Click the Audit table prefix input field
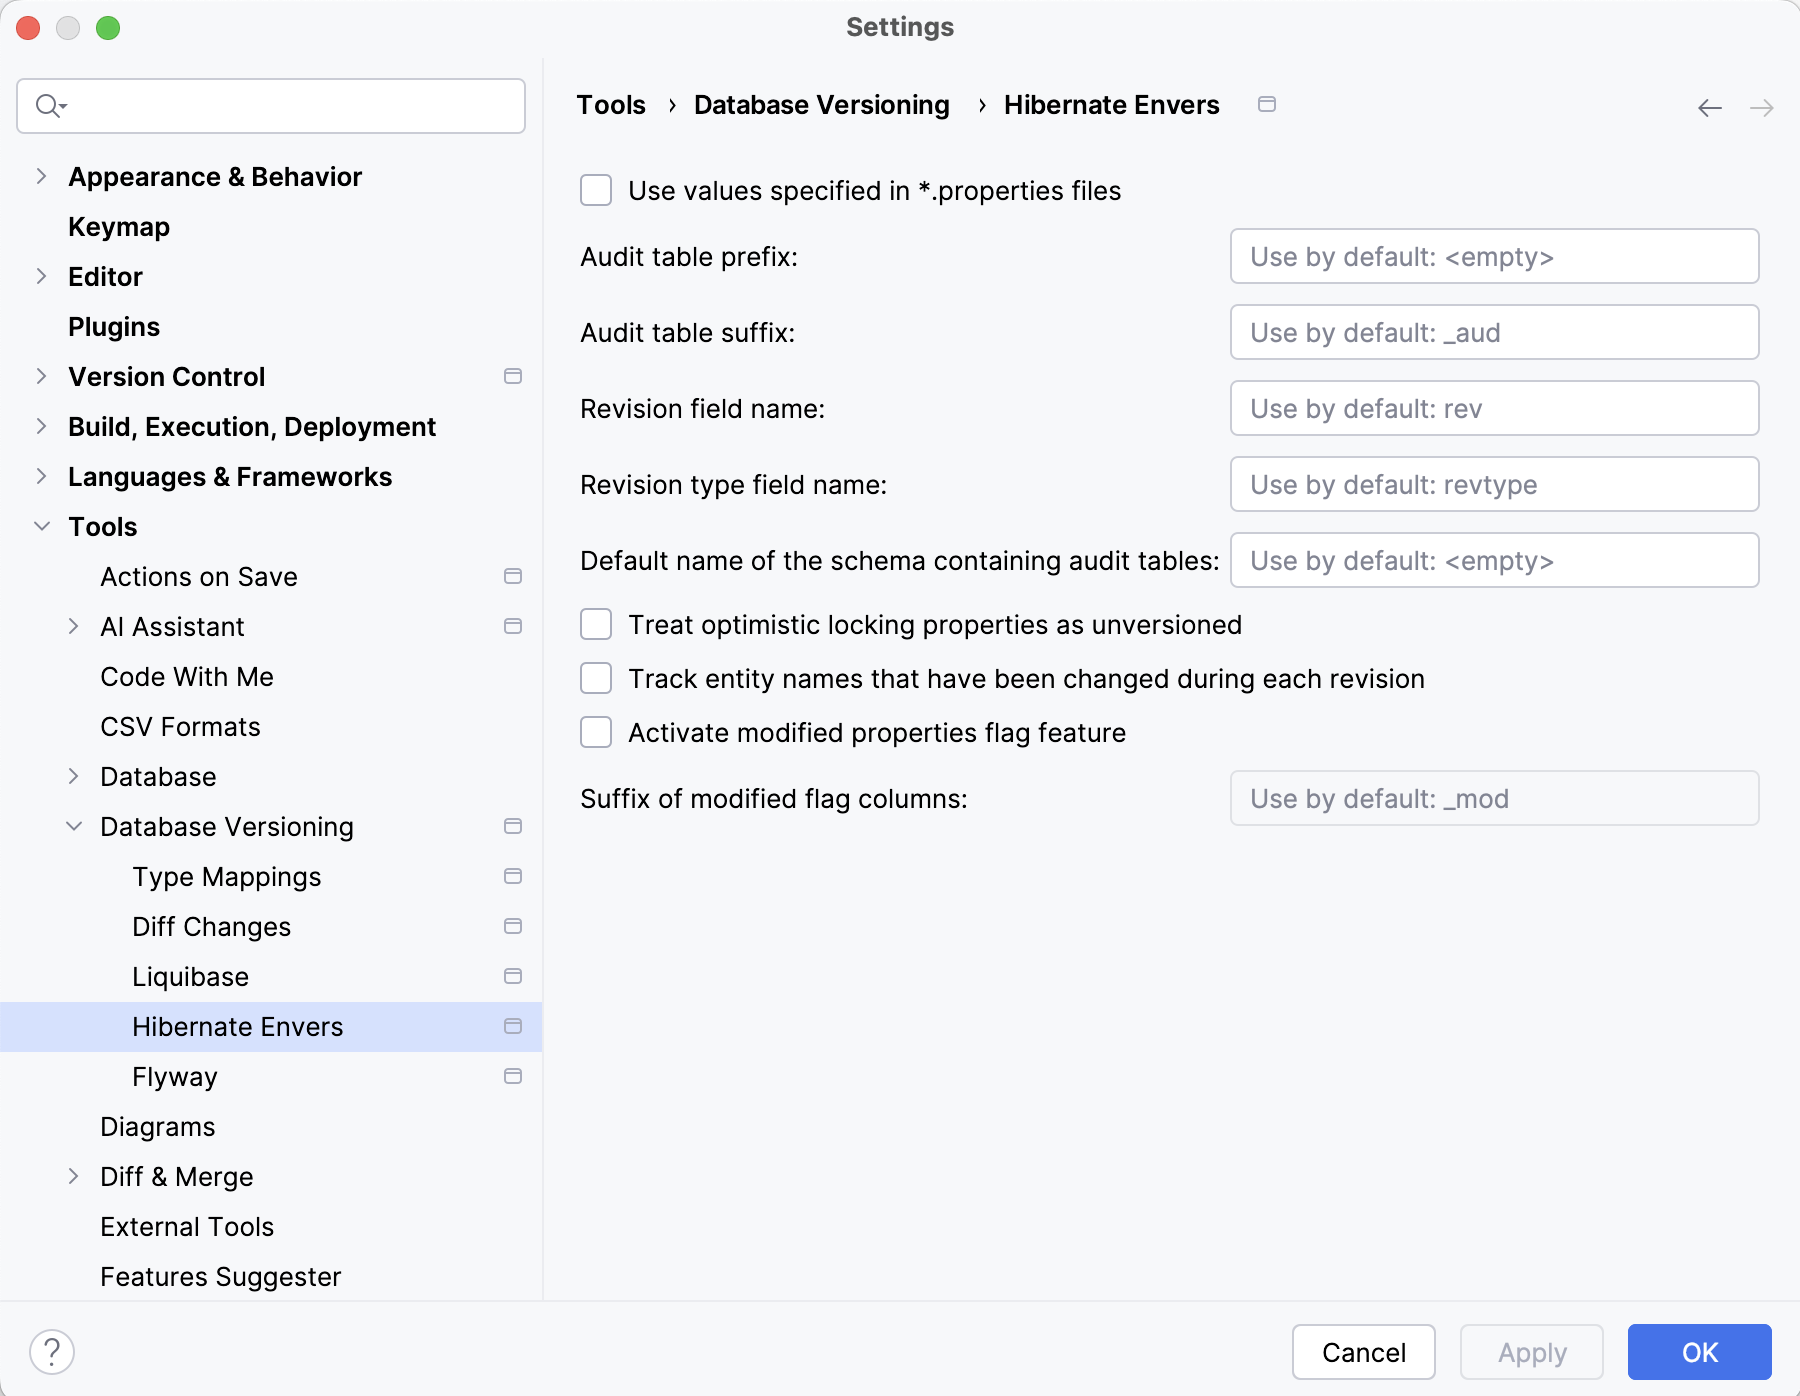Image resolution: width=1800 pixels, height=1396 pixels. click(x=1493, y=257)
